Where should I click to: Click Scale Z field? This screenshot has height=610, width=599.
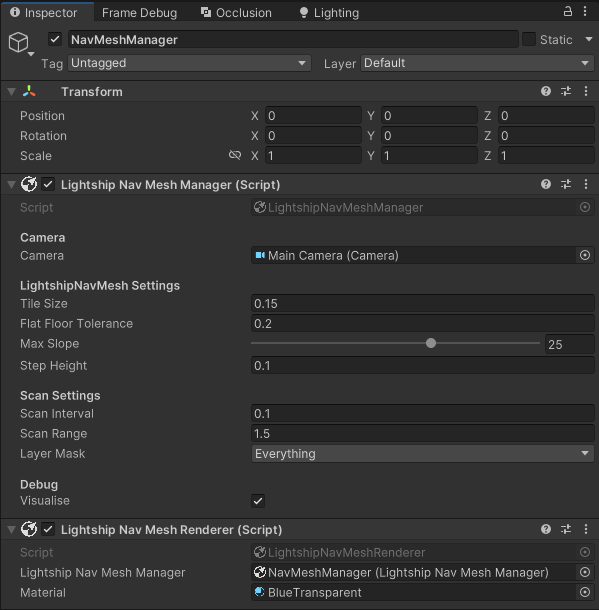(546, 156)
